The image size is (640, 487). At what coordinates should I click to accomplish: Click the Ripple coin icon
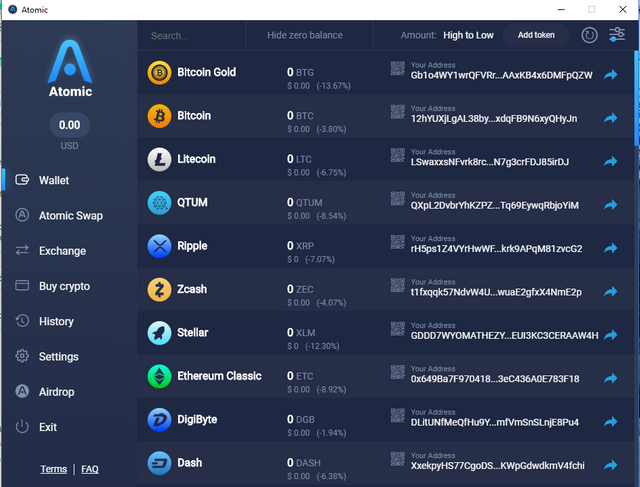click(x=159, y=246)
